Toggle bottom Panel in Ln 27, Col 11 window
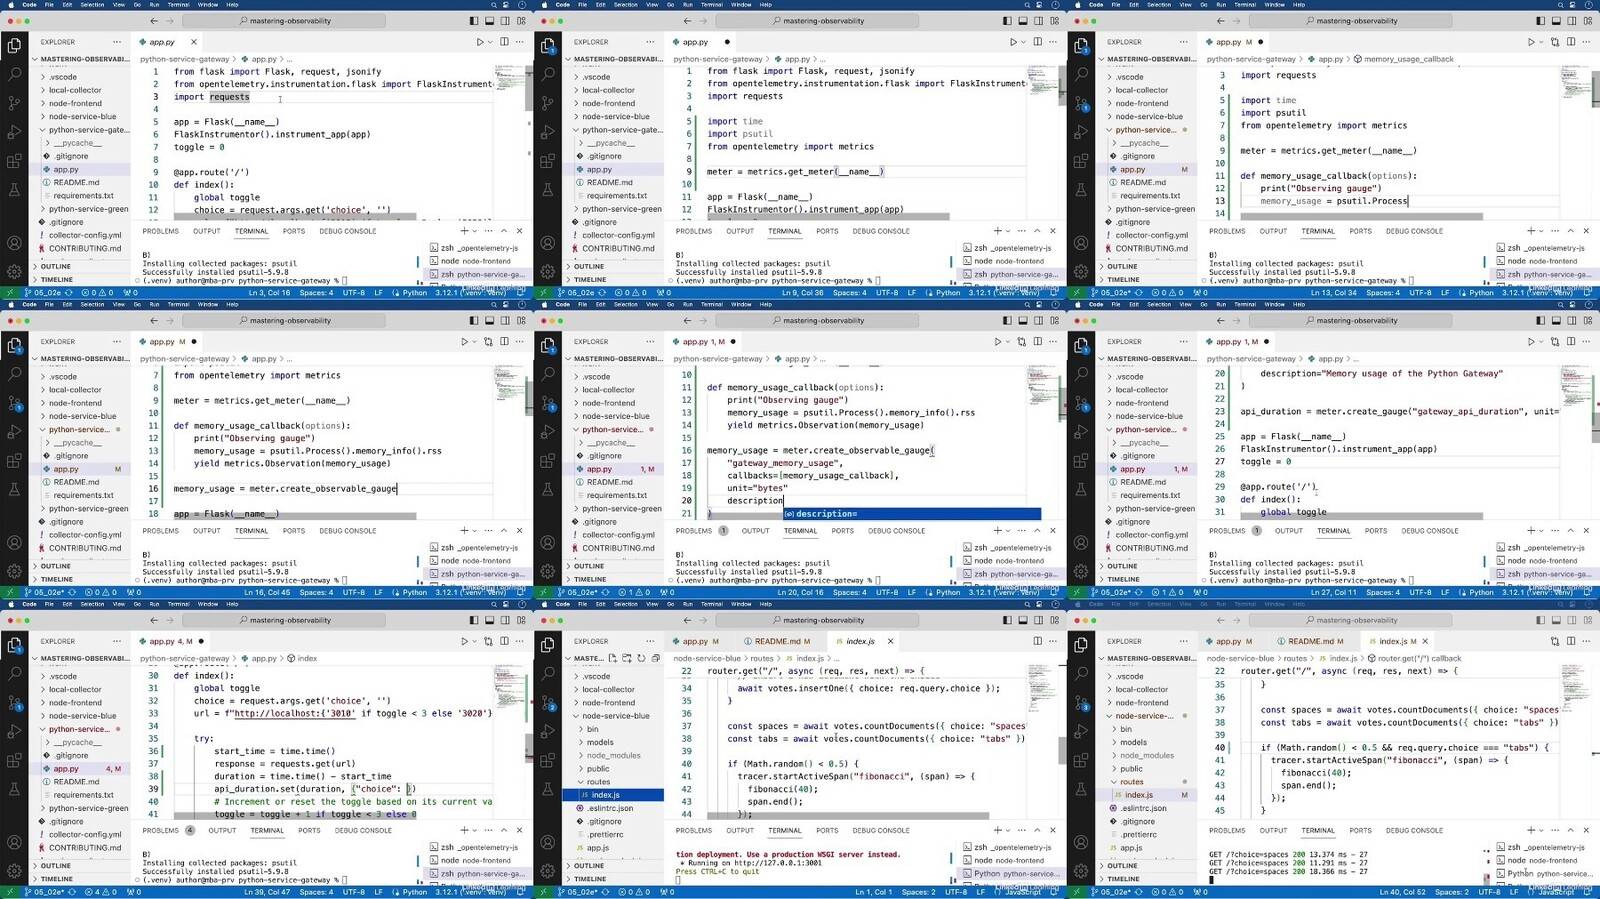Image resolution: width=1600 pixels, height=899 pixels. (x=1556, y=321)
